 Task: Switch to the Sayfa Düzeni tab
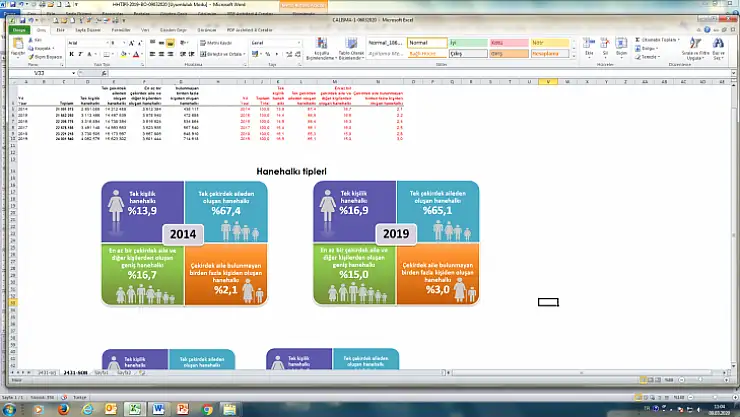pyautogui.click(x=90, y=30)
